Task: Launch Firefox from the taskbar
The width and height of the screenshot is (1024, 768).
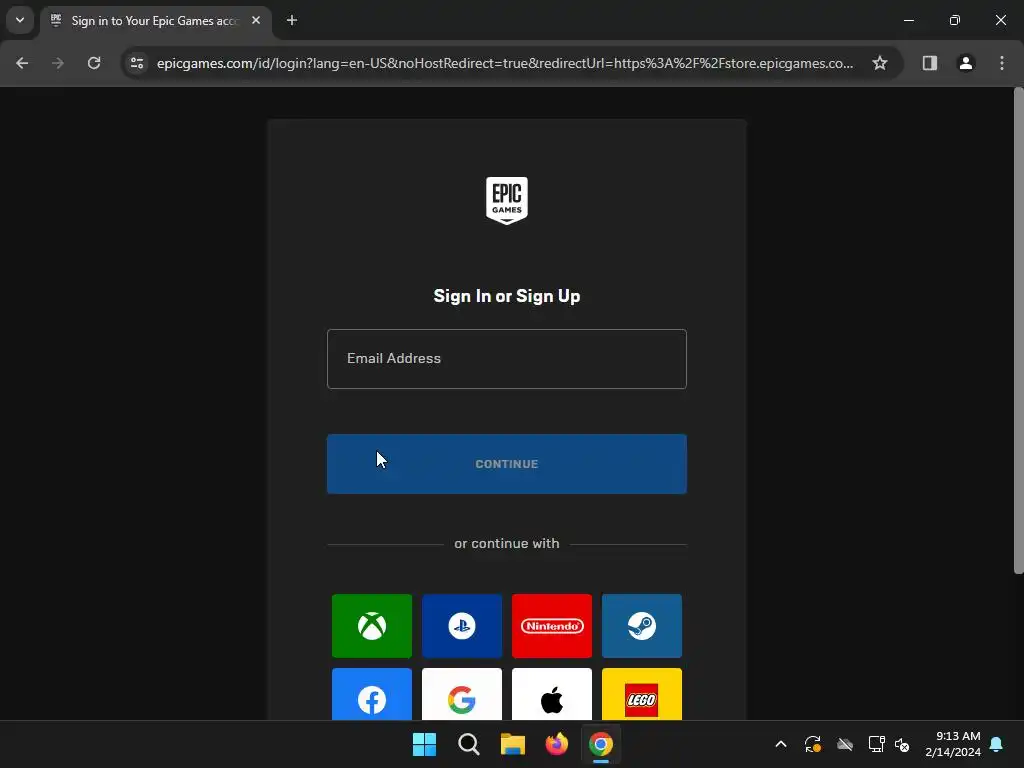Action: [556, 744]
